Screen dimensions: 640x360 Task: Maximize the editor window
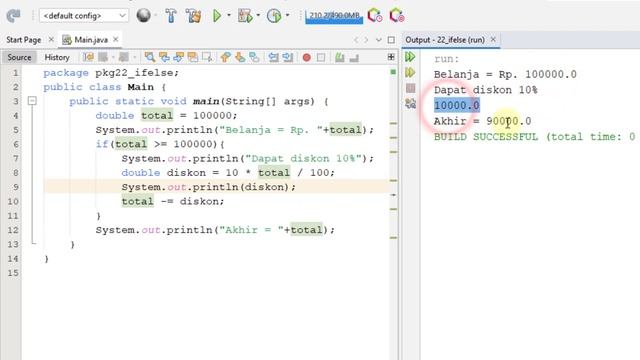[x=391, y=40]
